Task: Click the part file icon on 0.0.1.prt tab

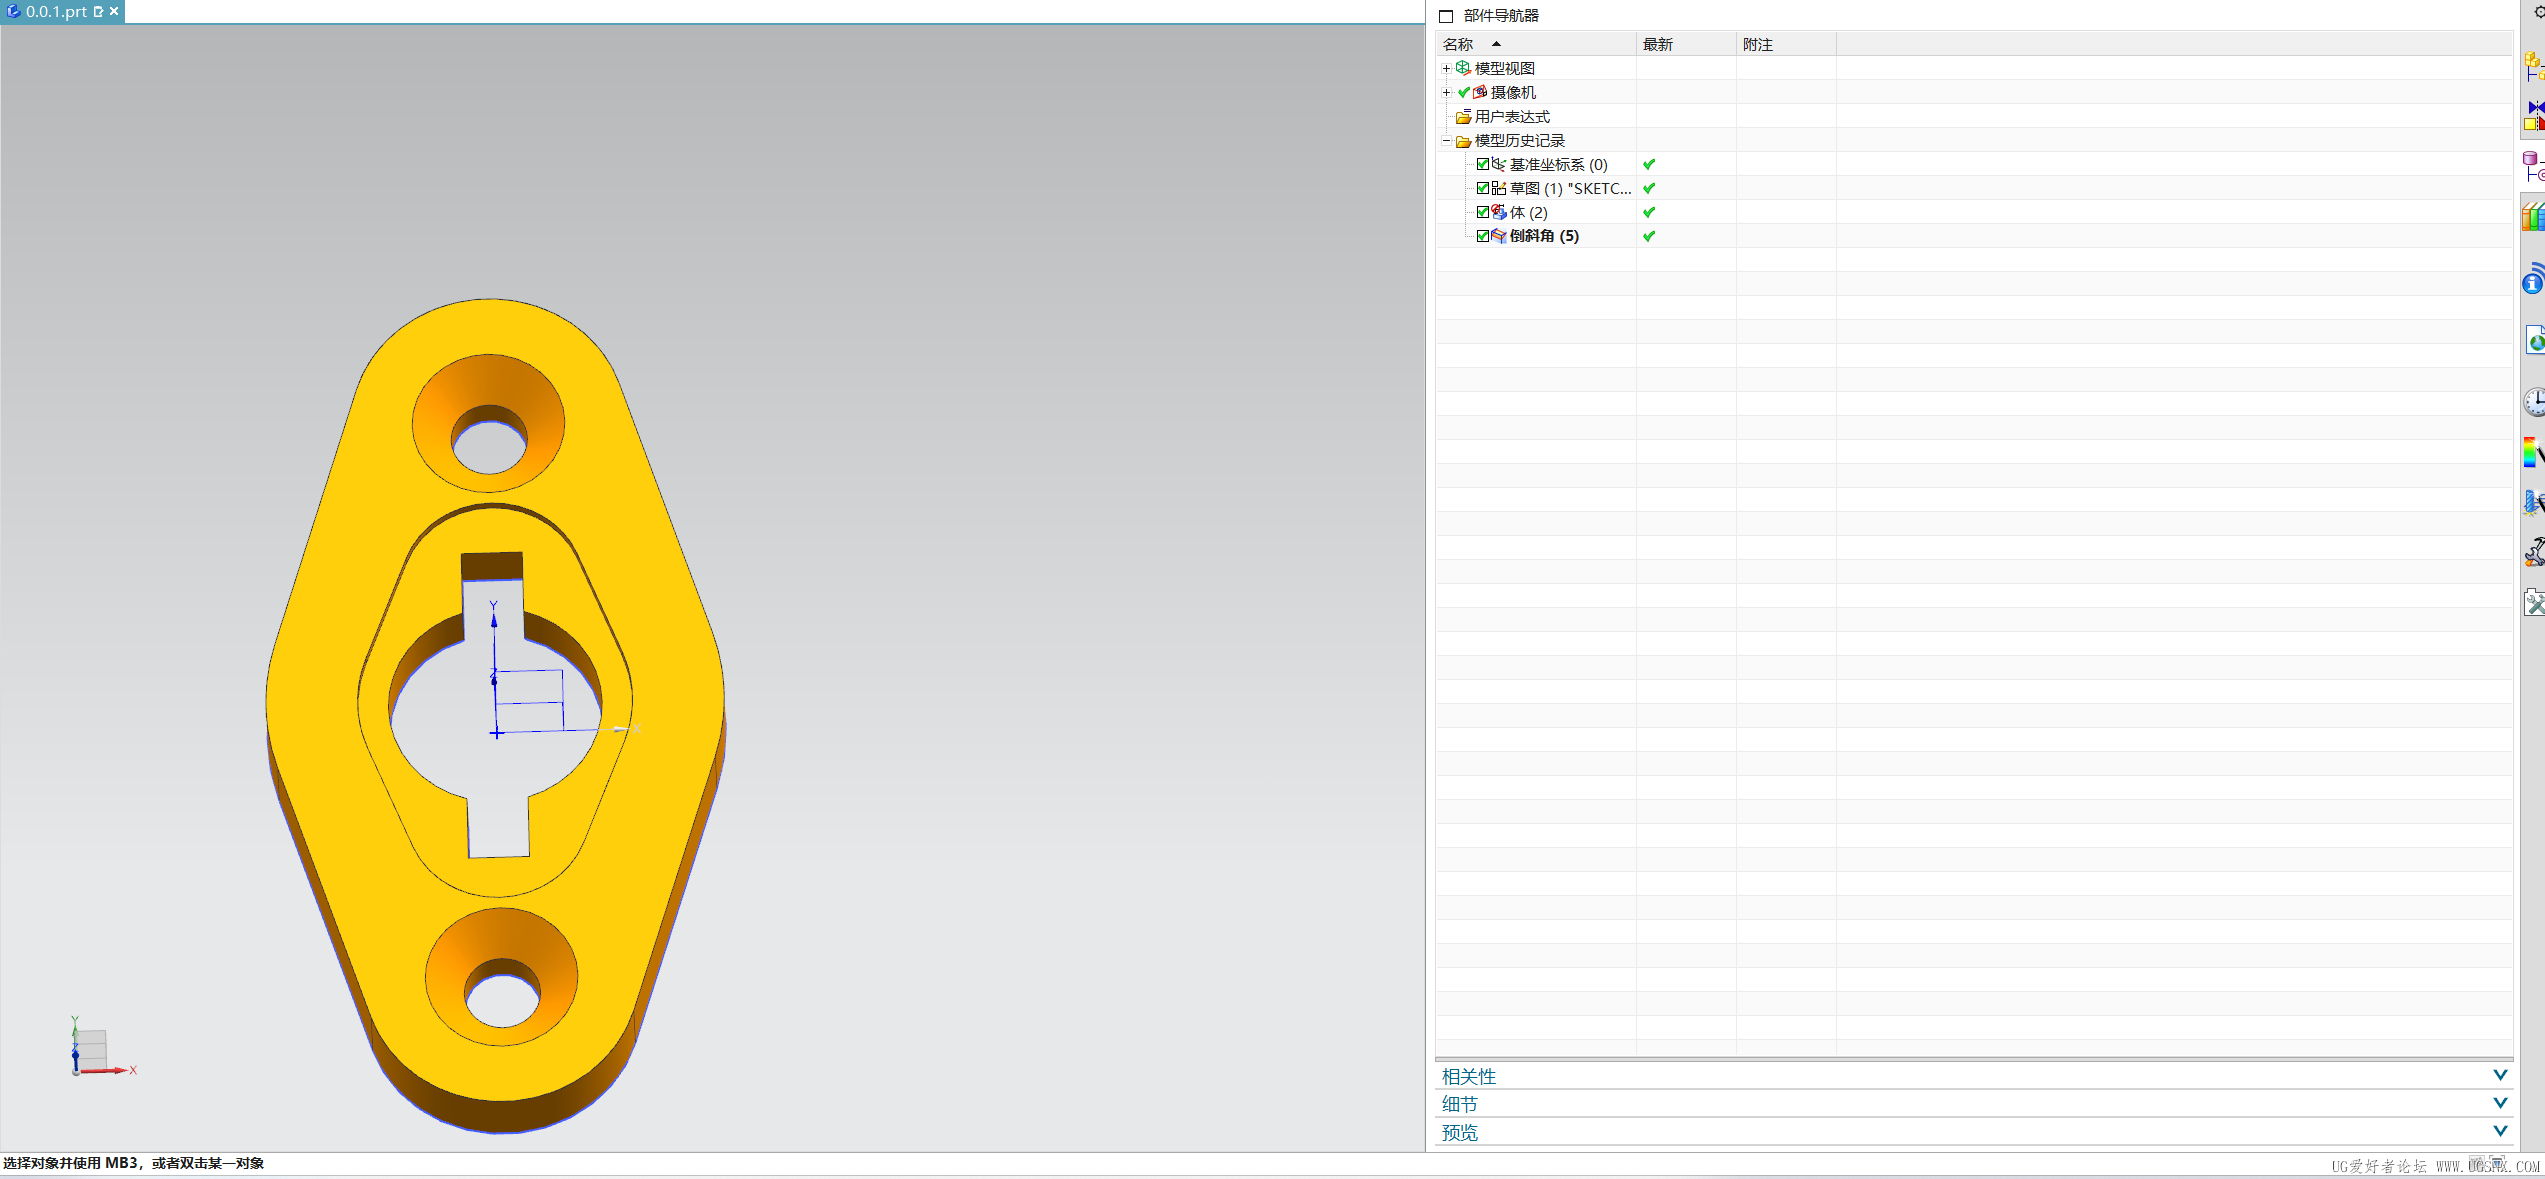Action: pos(13,11)
